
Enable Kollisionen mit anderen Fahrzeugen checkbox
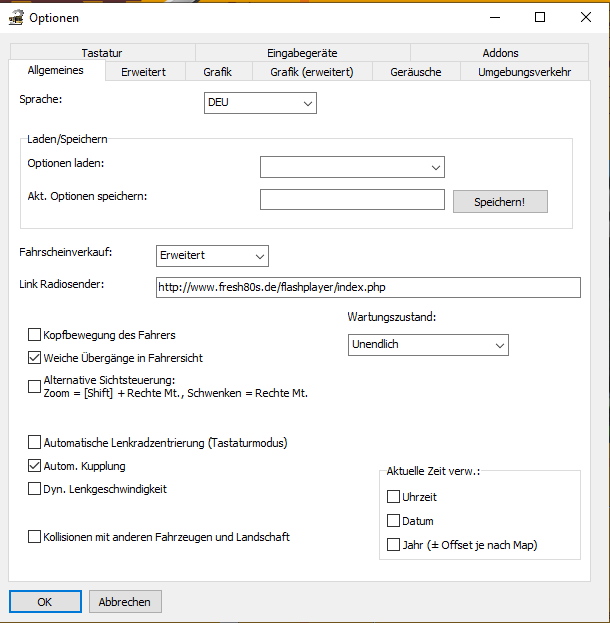pos(35,537)
